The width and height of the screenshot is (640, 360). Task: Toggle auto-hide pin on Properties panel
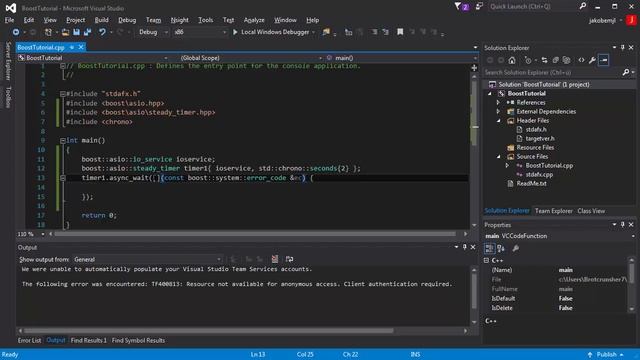pyautogui.click(x=622, y=224)
